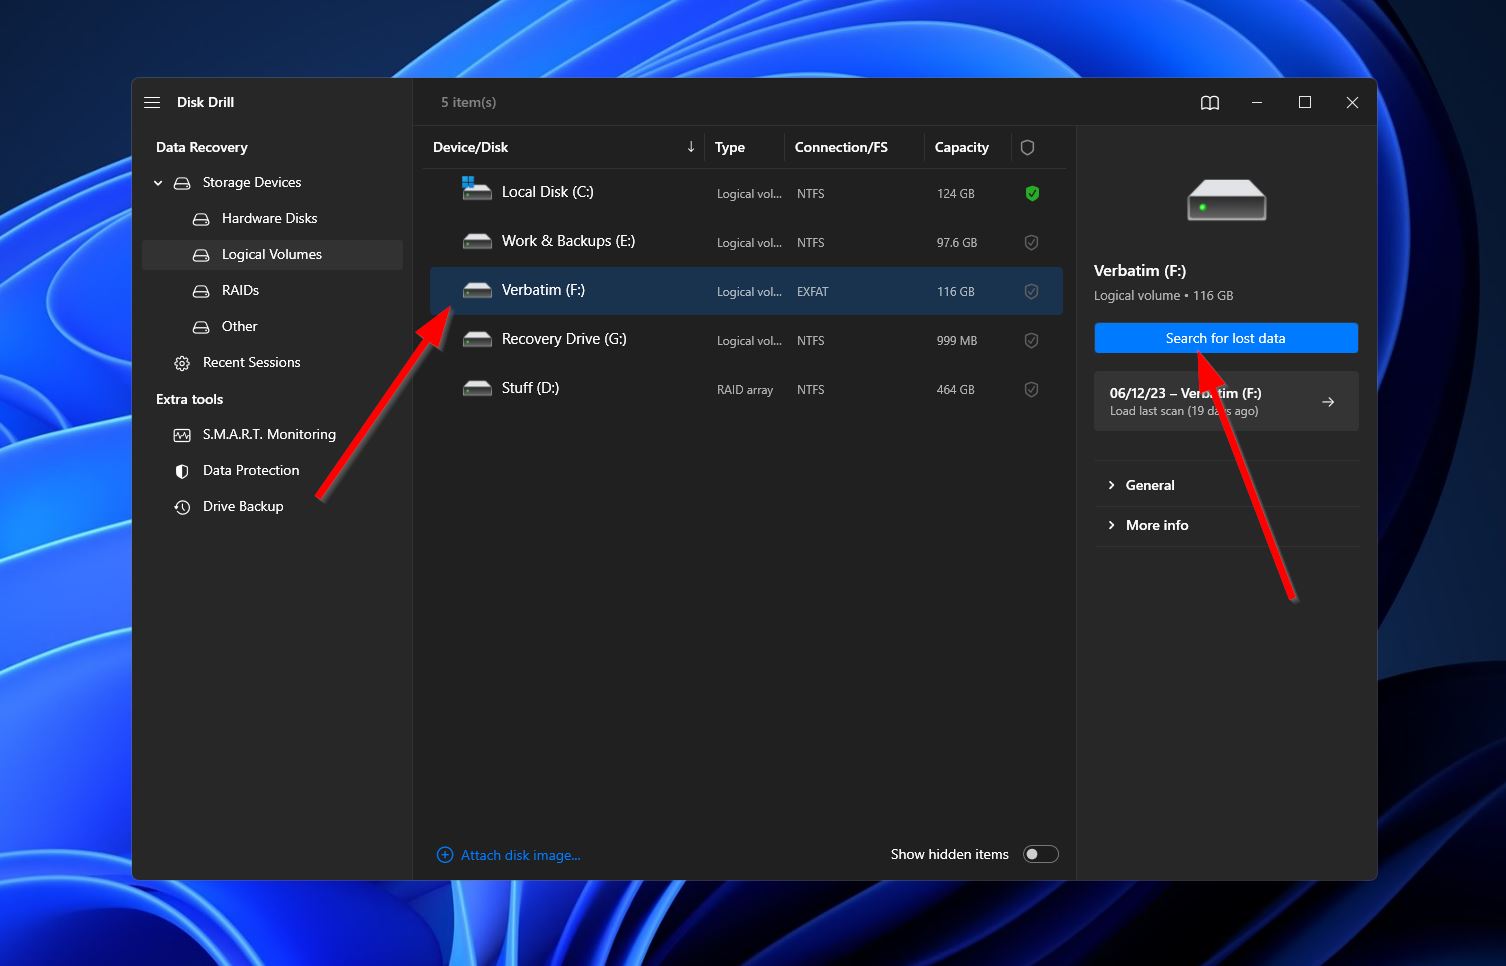Click the shield column header icon
Screen dimensions: 1506x966
pos(1027,147)
